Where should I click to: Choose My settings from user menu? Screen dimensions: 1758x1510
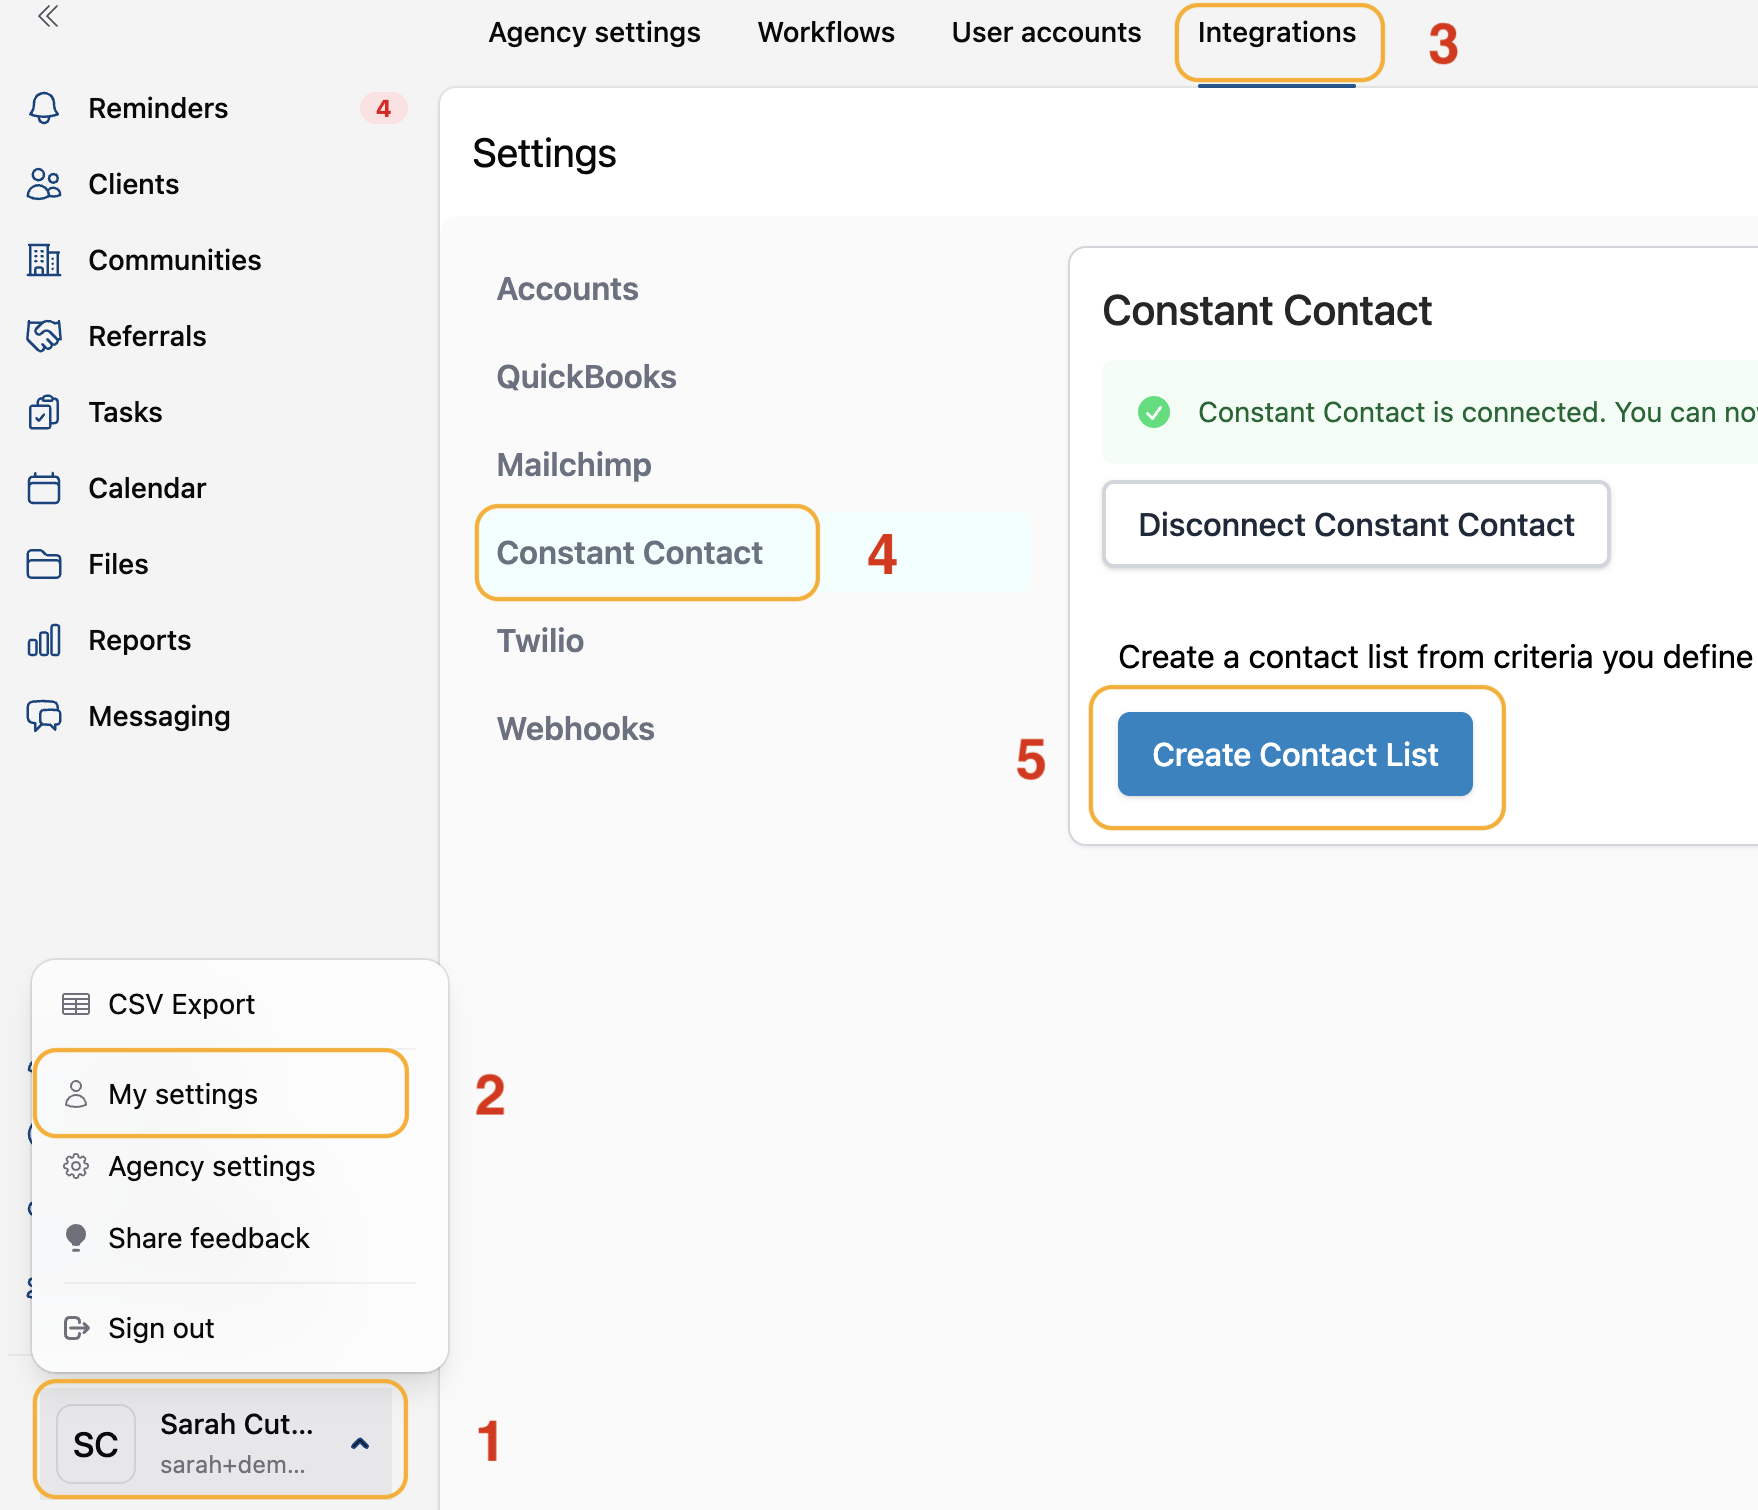[x=183, y=1094]
